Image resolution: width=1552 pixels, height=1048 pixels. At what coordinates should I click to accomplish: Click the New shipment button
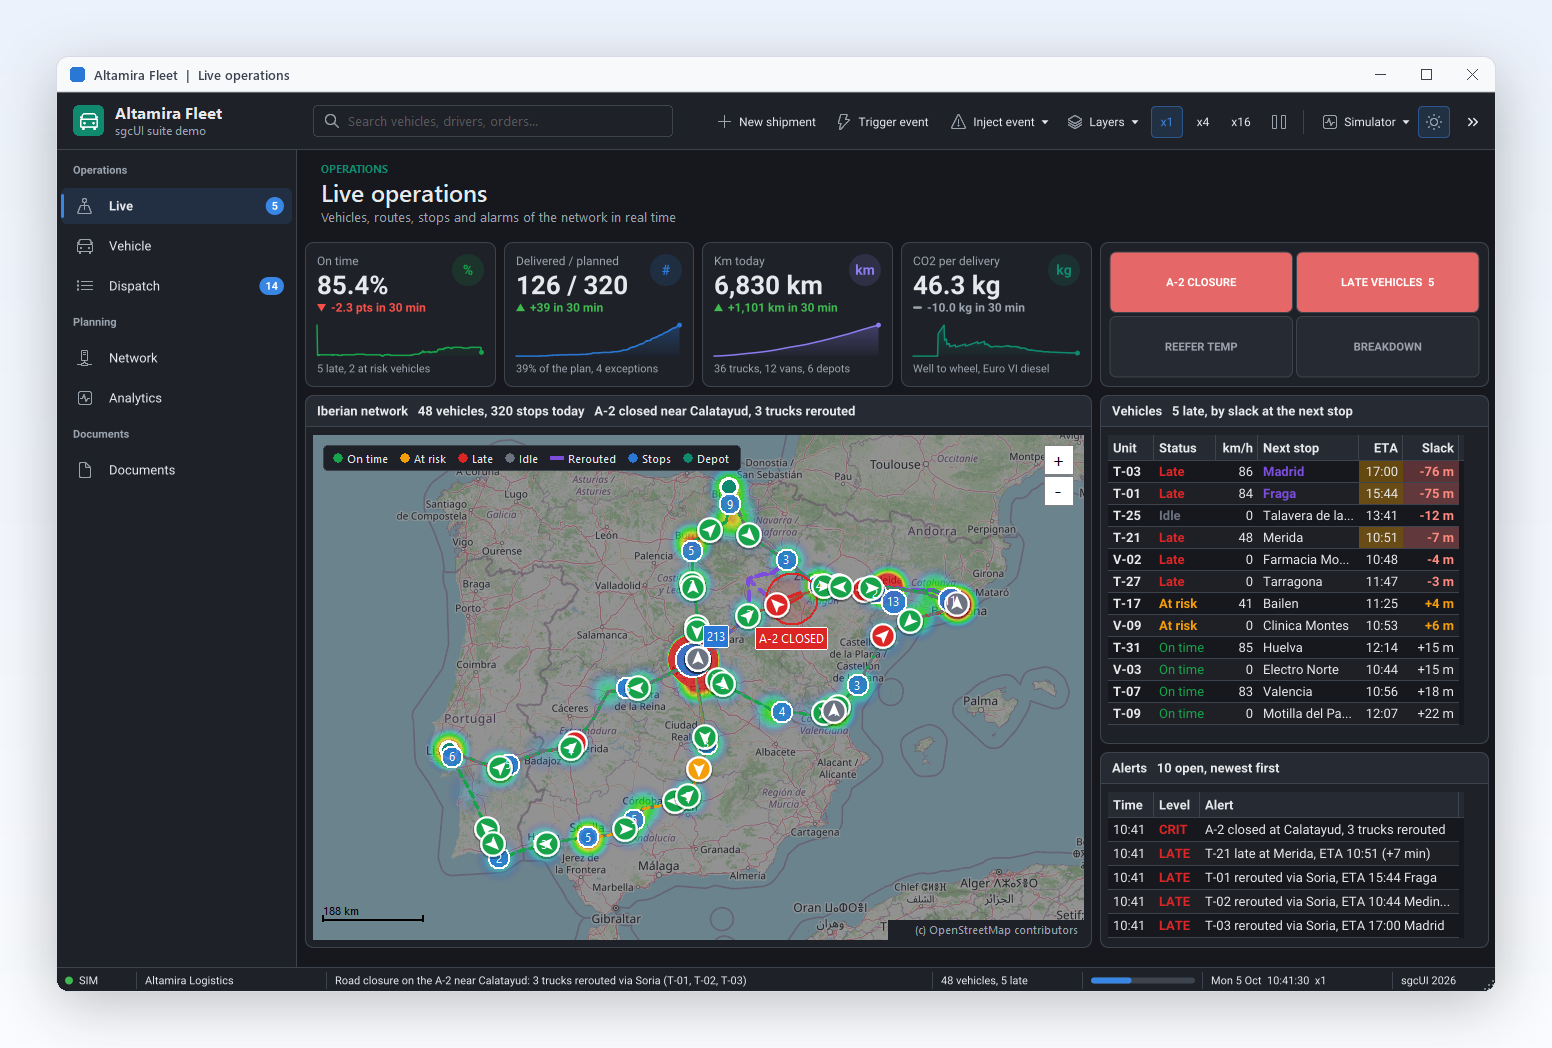coord(767,122)
